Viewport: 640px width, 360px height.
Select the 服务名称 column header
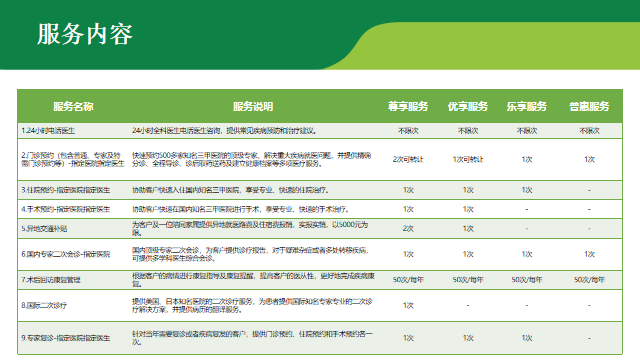pos(73,107)
